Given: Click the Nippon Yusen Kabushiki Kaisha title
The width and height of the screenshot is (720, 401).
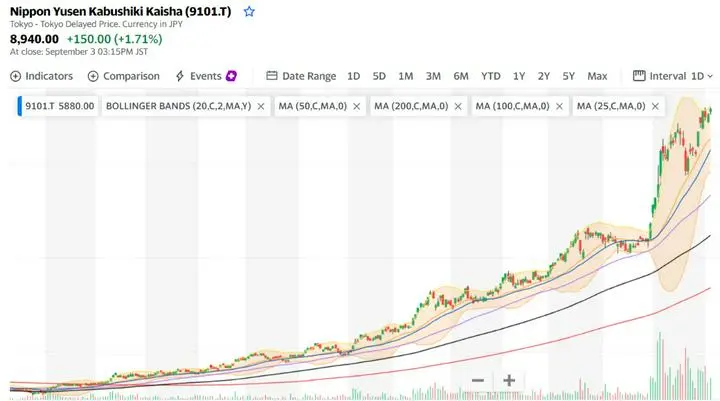Looking at the screenshot, I should coord(121,11).
